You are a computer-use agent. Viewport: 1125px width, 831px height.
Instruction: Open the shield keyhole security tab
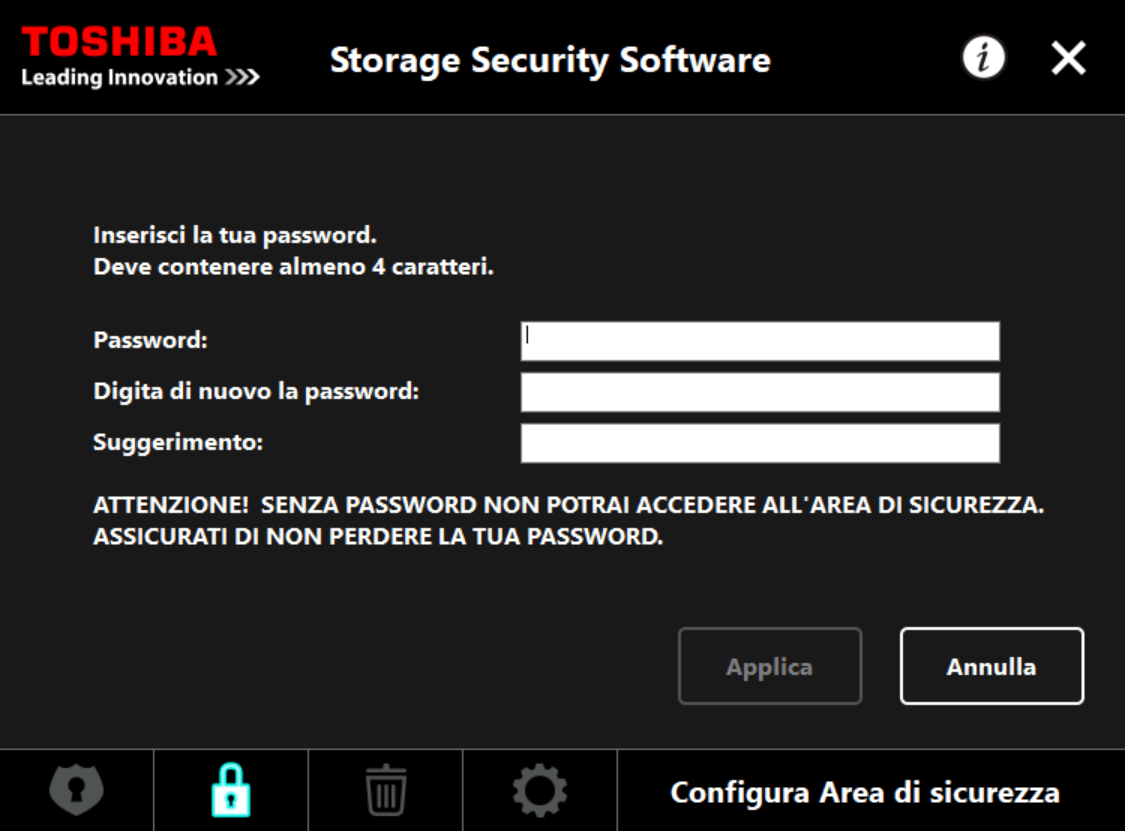point(77,790)
